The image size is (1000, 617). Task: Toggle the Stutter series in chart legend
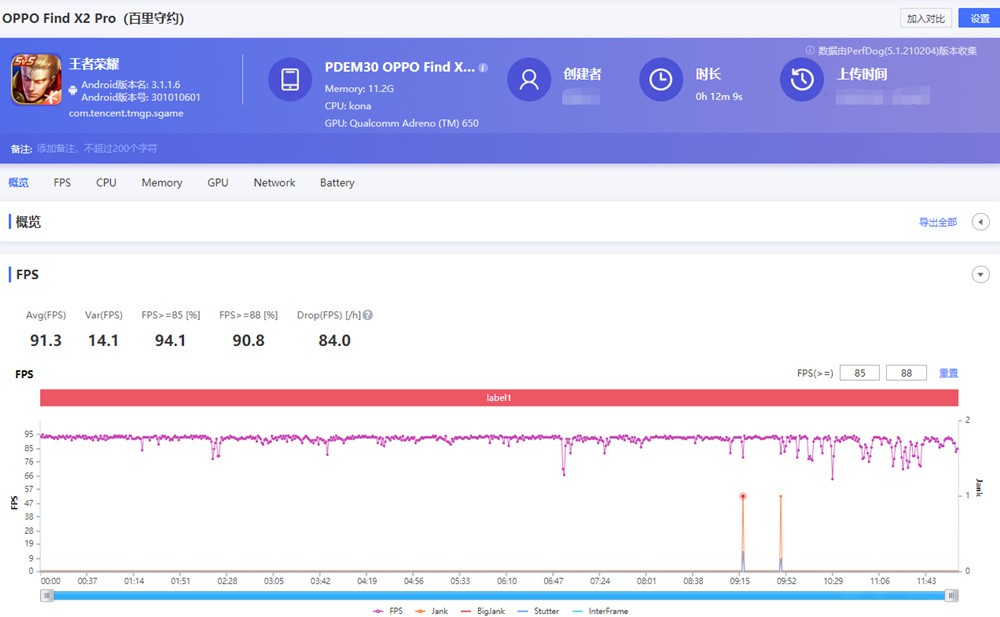tap(538, 611)
